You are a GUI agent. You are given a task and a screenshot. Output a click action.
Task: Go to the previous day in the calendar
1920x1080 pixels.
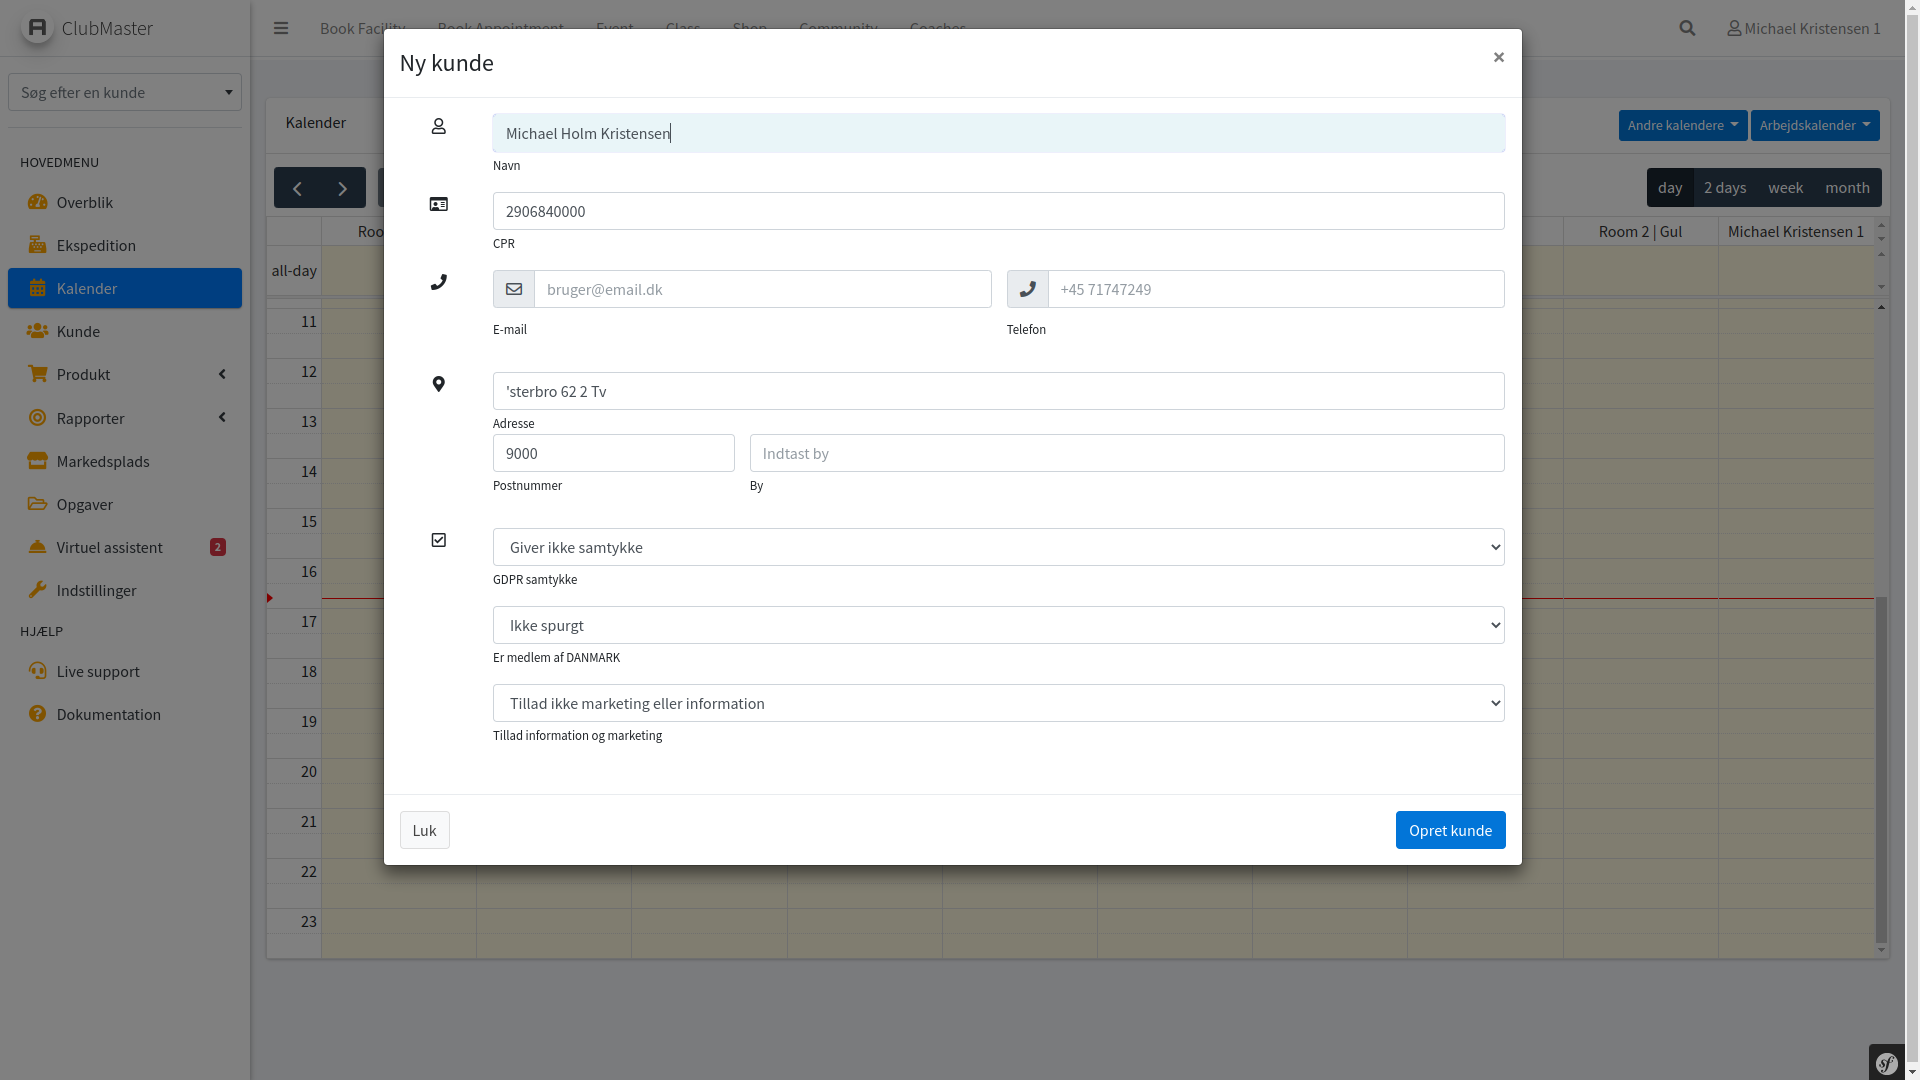297,188
